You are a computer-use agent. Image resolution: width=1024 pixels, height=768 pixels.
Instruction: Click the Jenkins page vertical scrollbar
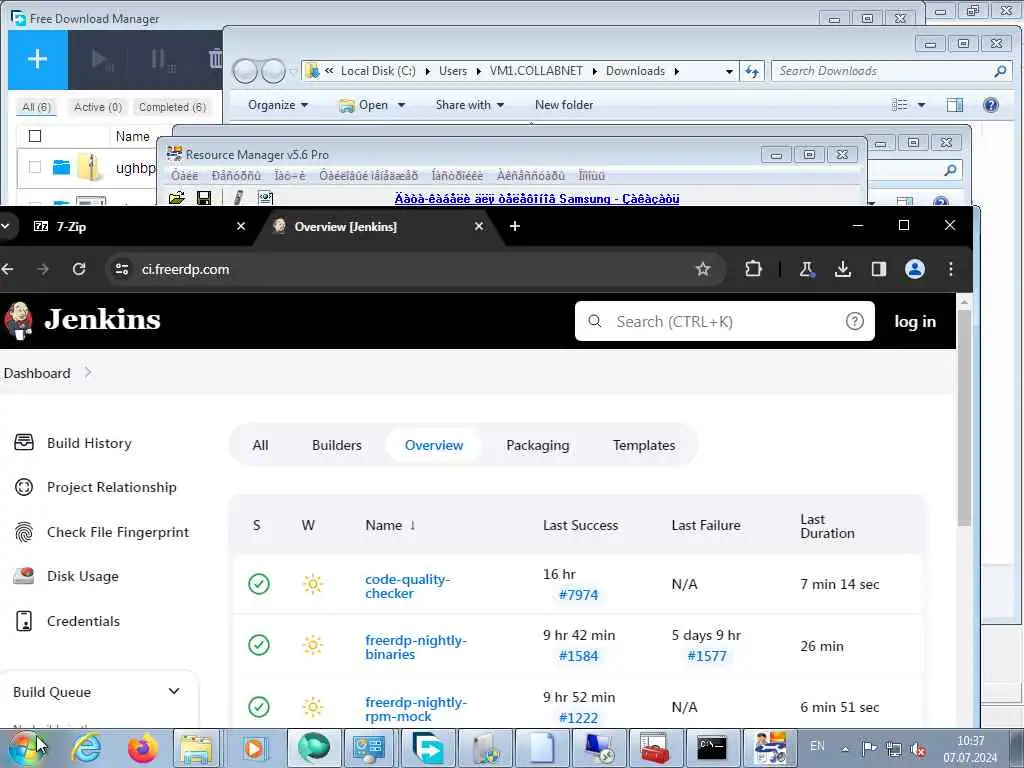click(x=964, y=417)
